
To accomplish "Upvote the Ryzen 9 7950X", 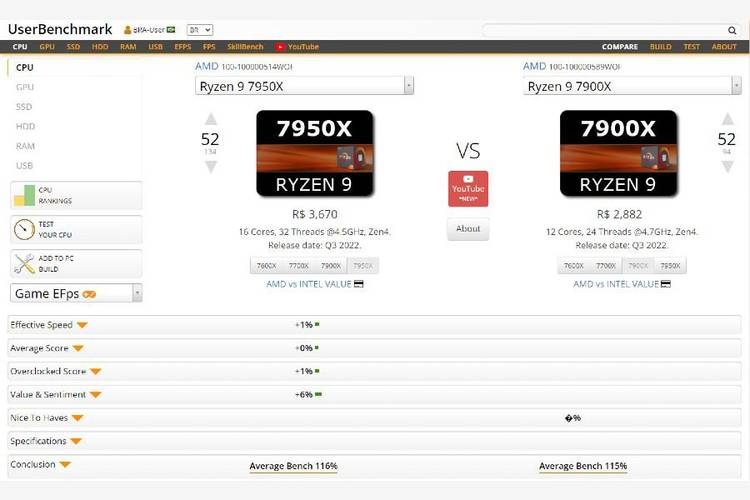I will tap(210, 119).
